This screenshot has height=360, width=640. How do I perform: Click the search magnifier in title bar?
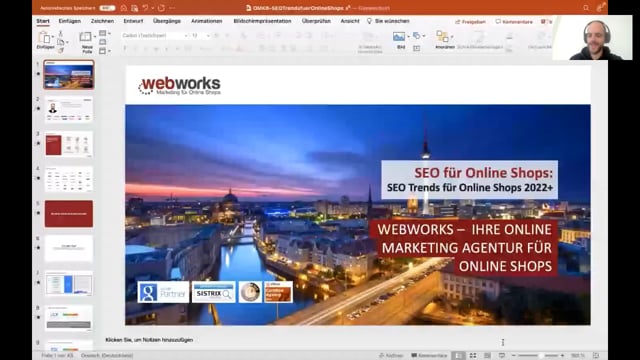coord(586,8)
